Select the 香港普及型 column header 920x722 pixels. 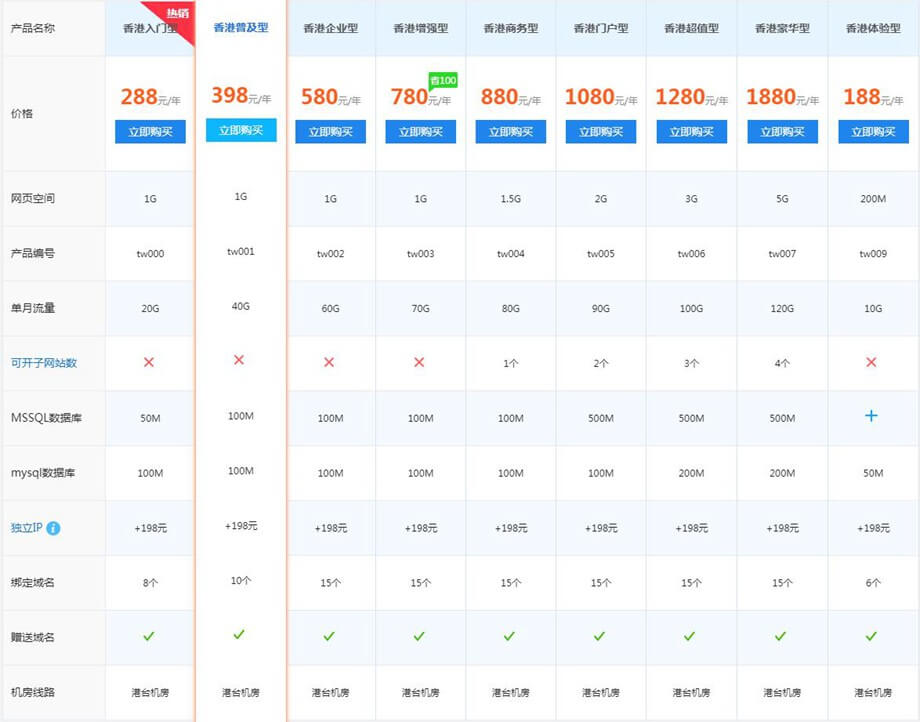coord(241,28)
